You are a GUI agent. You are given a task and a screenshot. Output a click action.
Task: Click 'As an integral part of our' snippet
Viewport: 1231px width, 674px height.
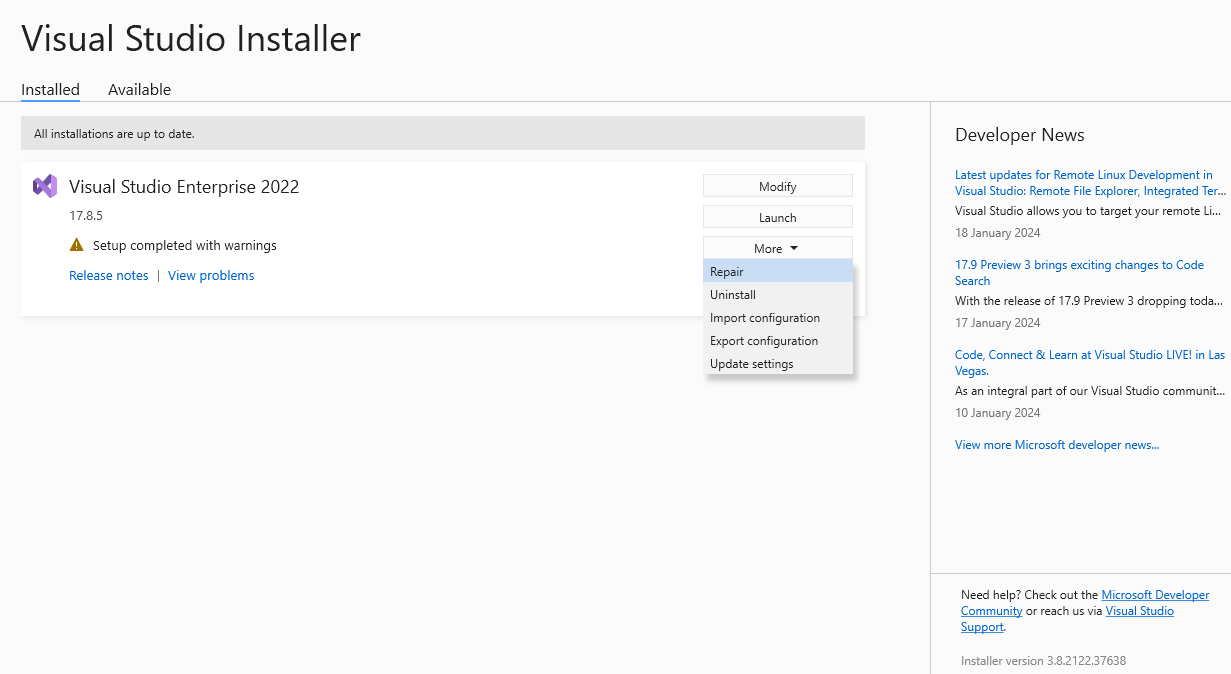click(x=1090, y=391)
